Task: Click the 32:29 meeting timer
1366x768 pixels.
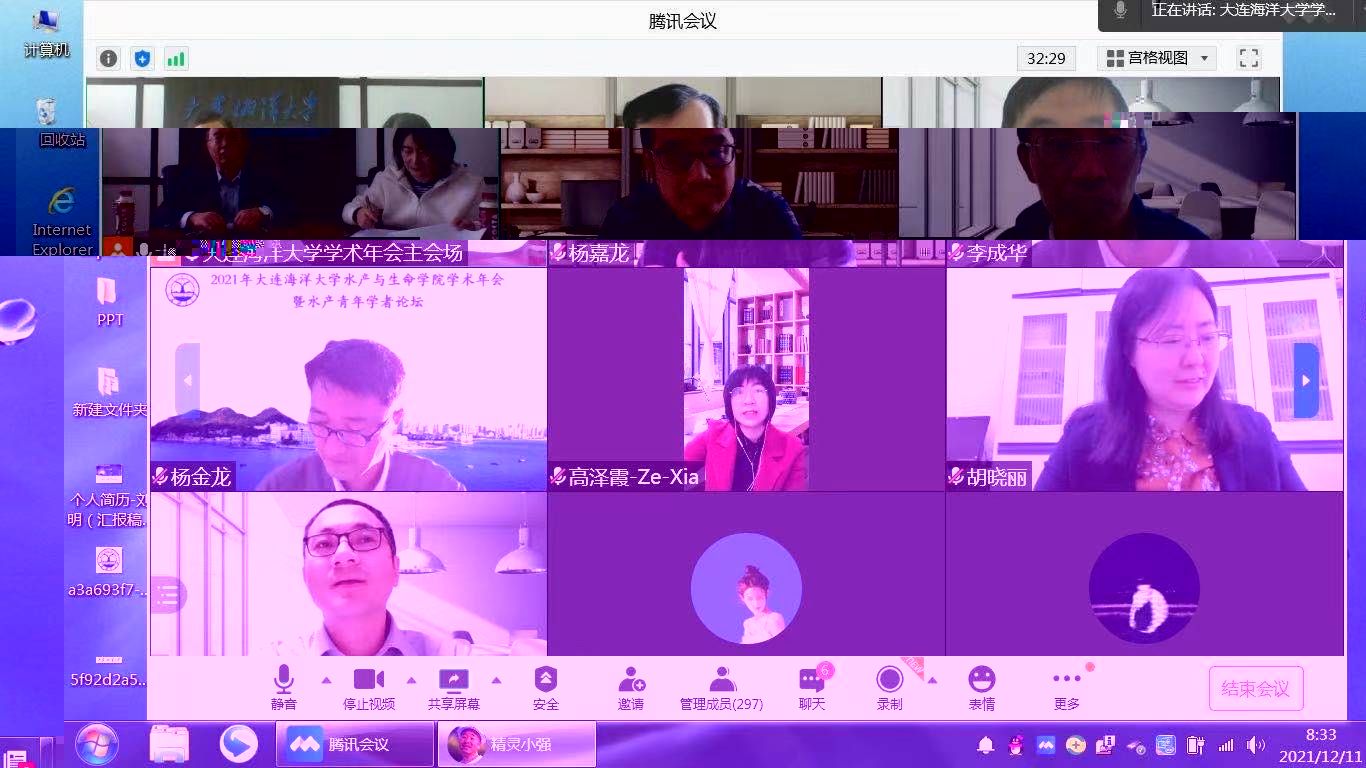Action: tap(1046, 58)
